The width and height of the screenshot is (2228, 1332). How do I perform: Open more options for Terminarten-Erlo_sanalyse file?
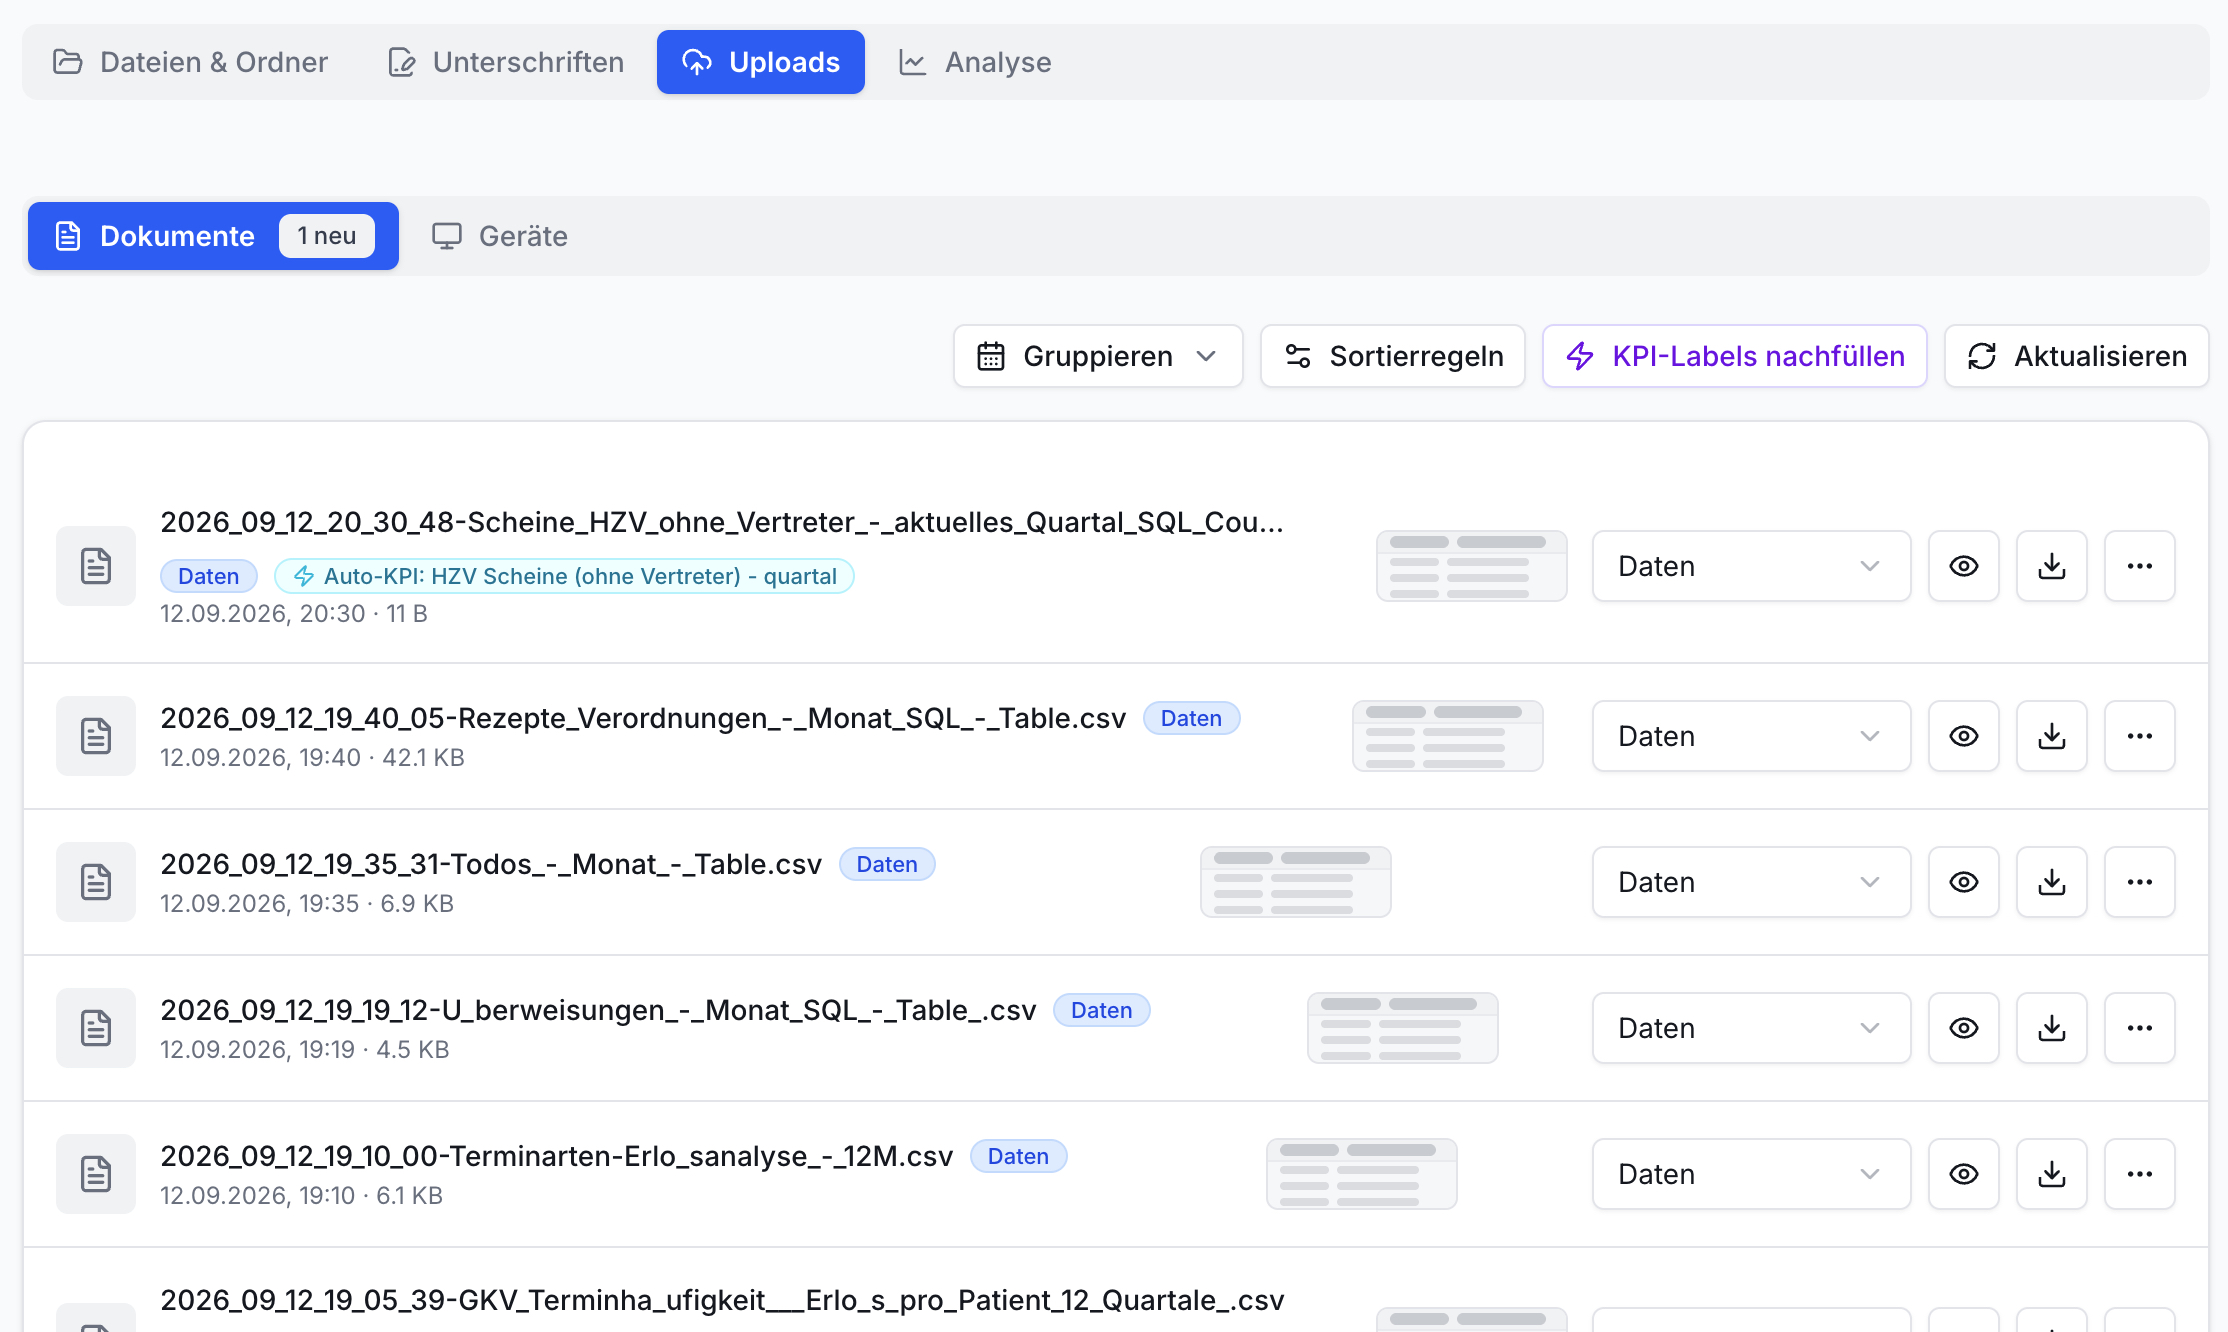pos(2139,1174)
